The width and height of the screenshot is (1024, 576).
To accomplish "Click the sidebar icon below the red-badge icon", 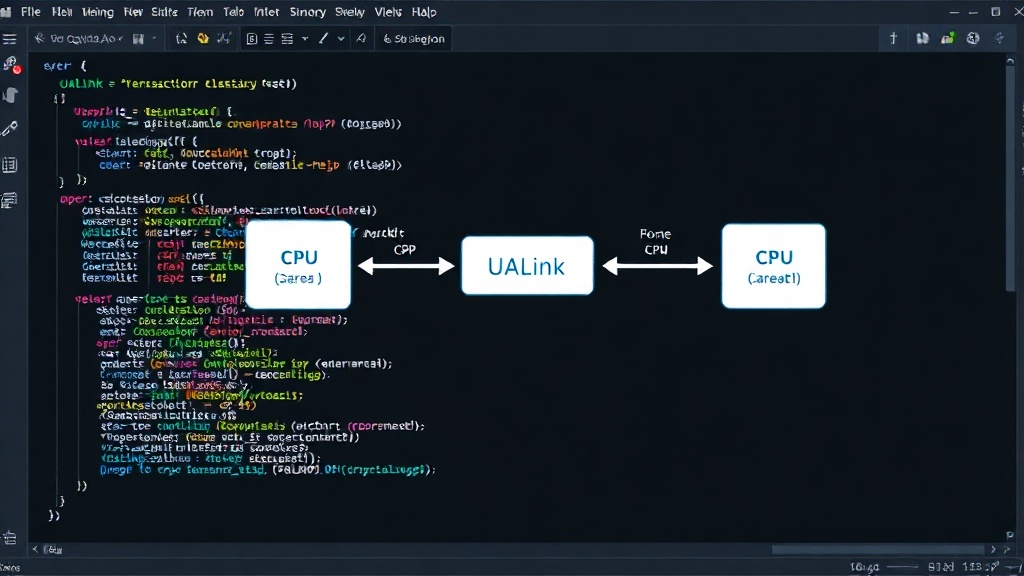I will pos(10,95).
